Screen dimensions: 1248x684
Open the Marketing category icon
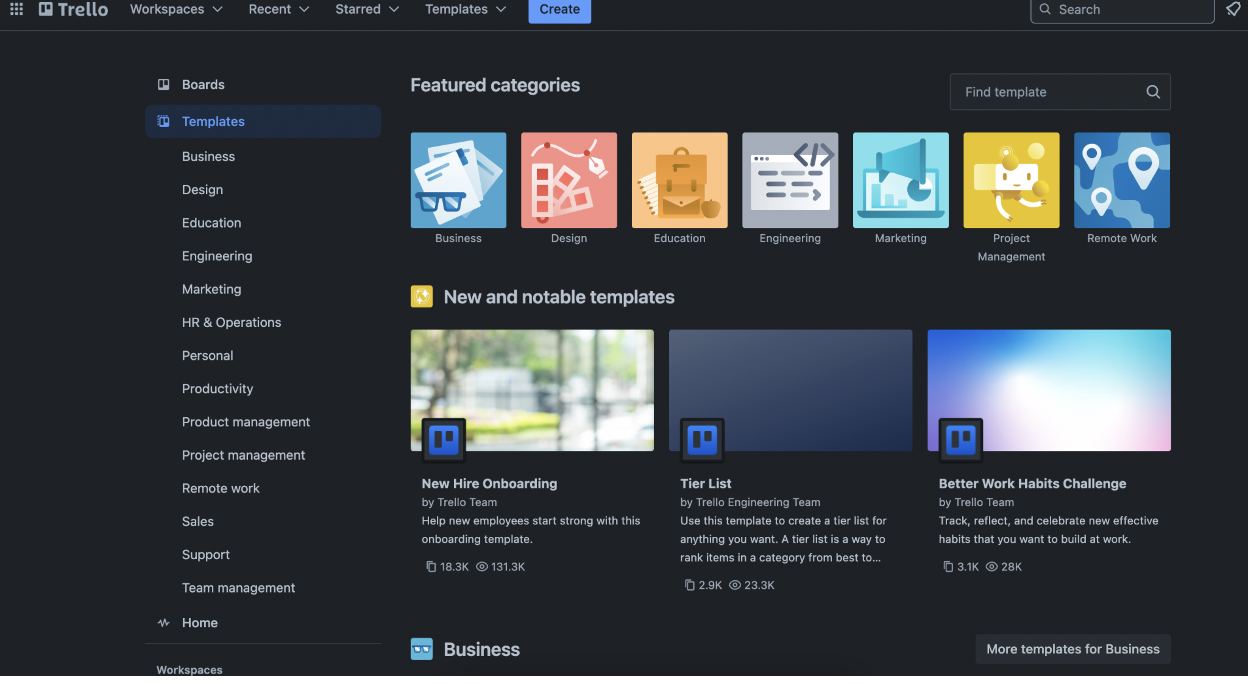click(x=901, y=180)
